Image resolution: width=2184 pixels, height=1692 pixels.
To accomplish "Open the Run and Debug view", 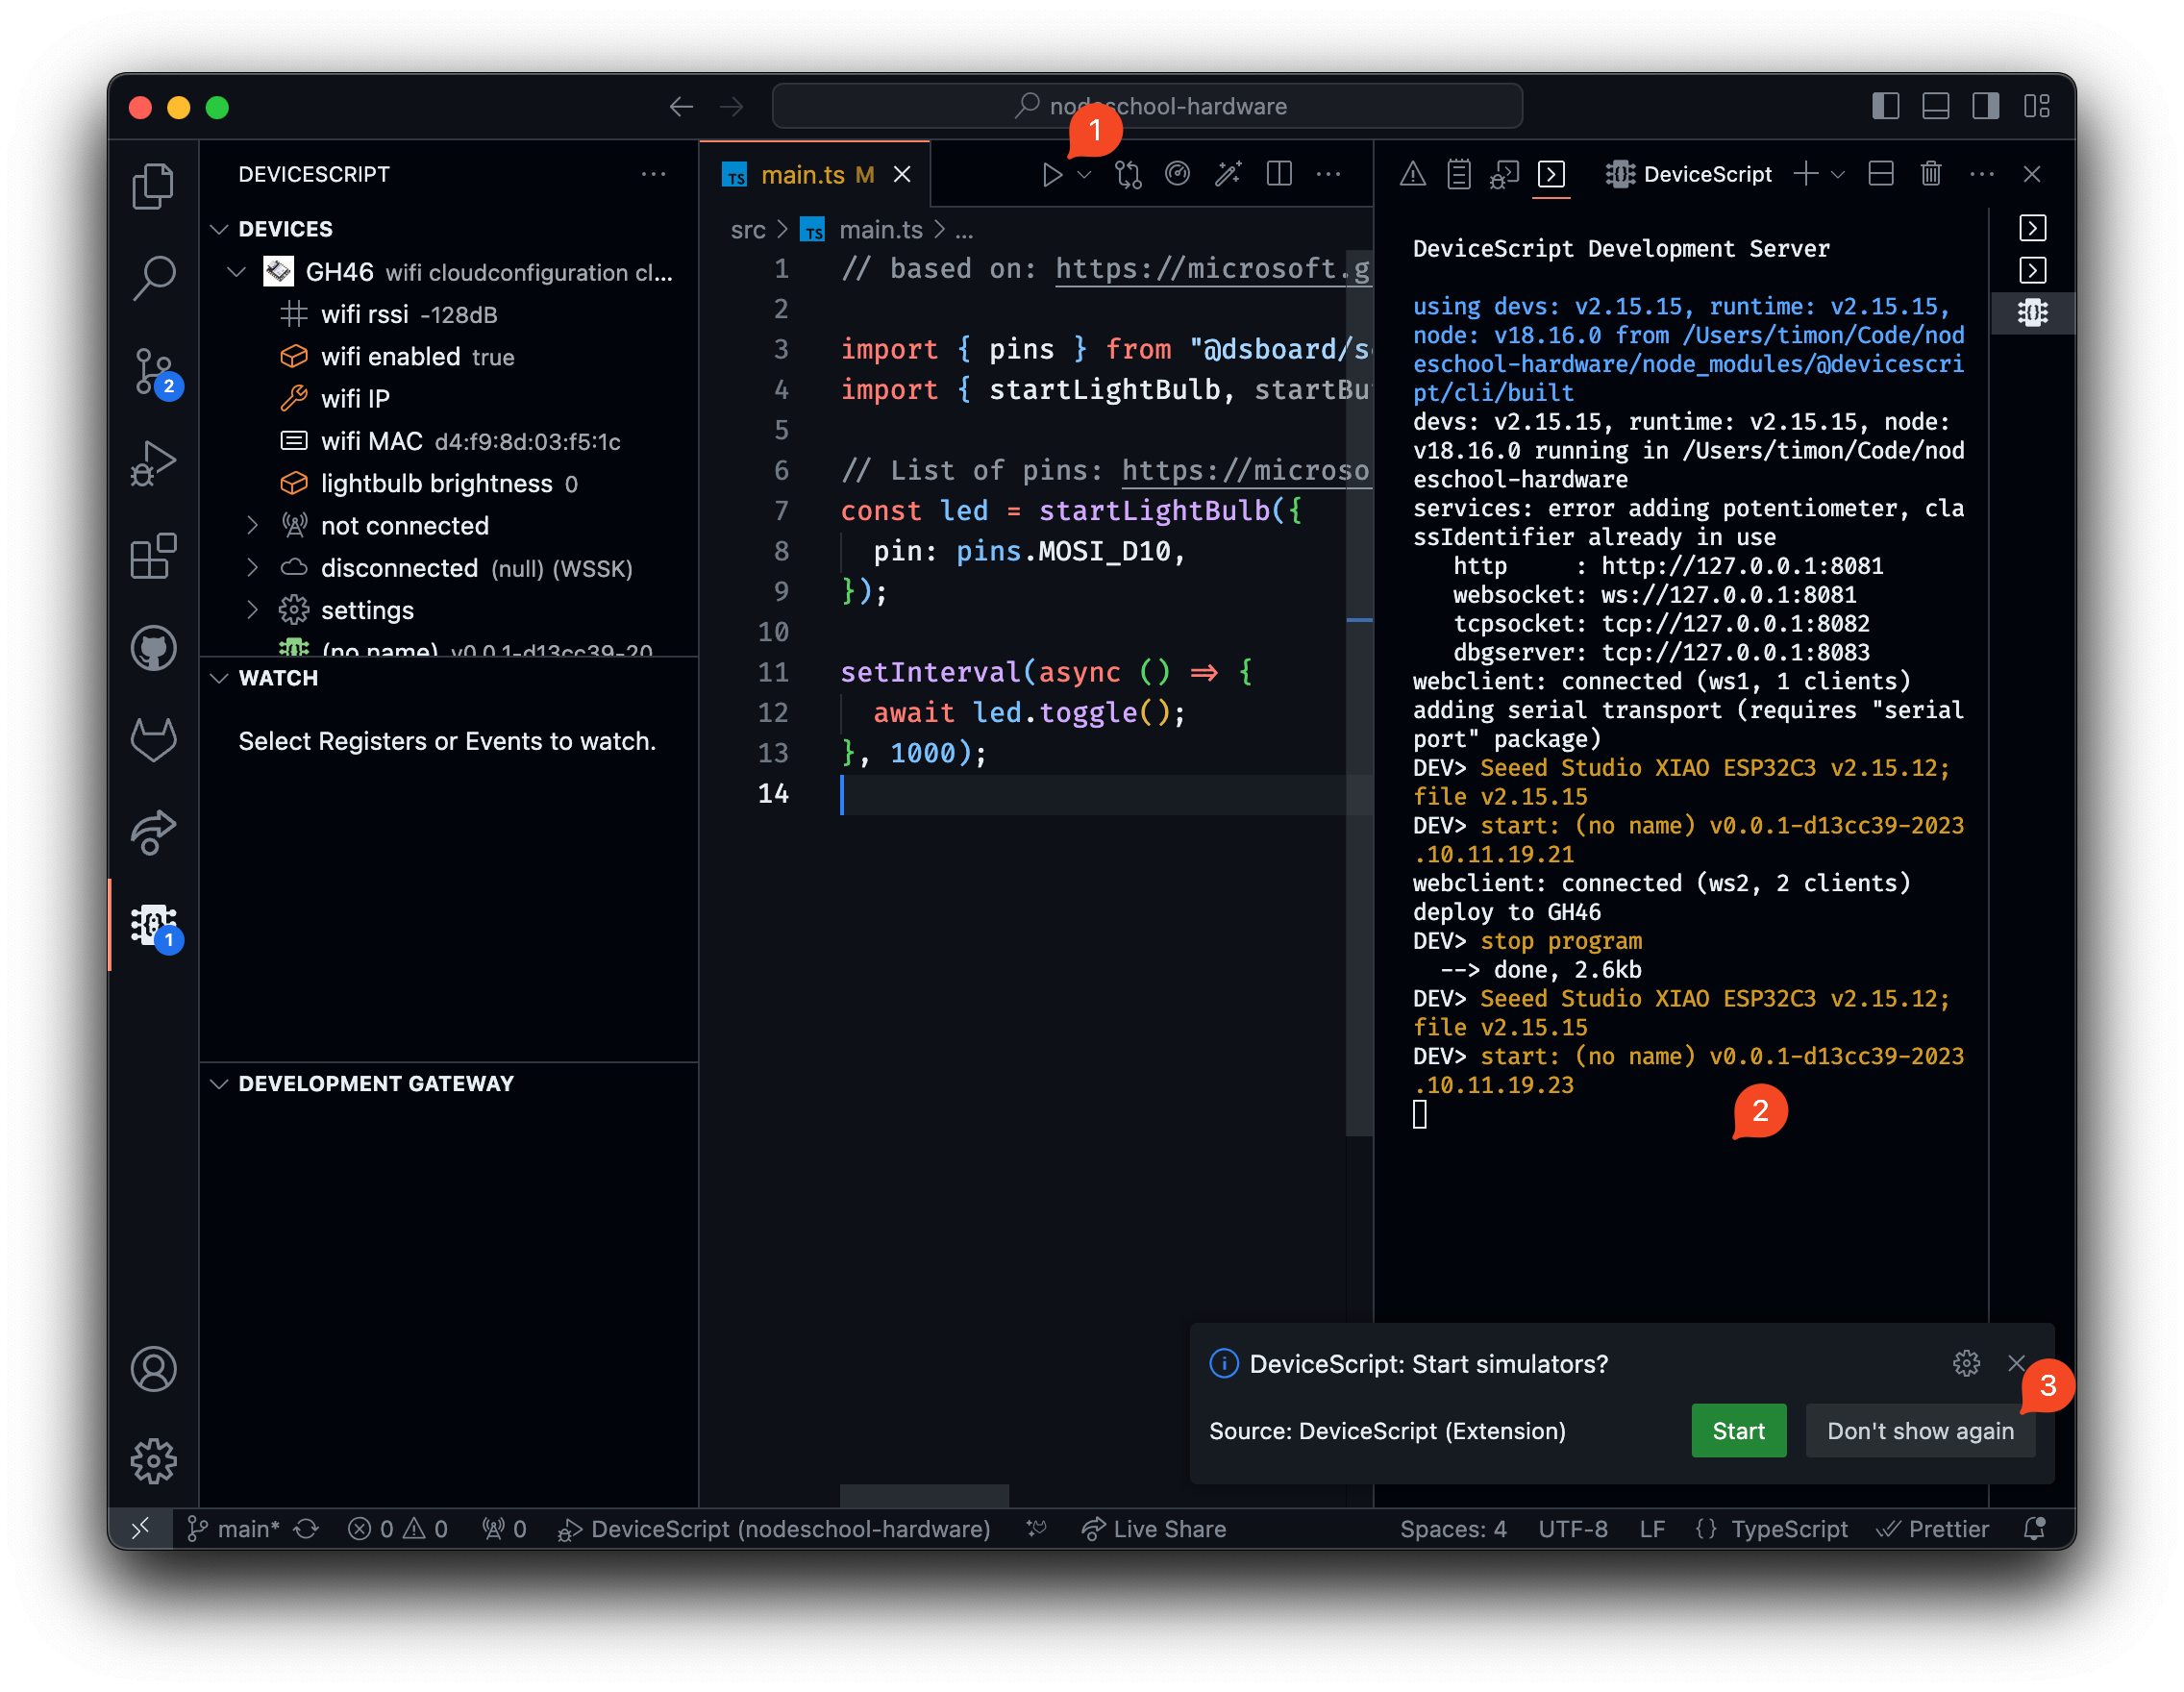I will (153, 463).
